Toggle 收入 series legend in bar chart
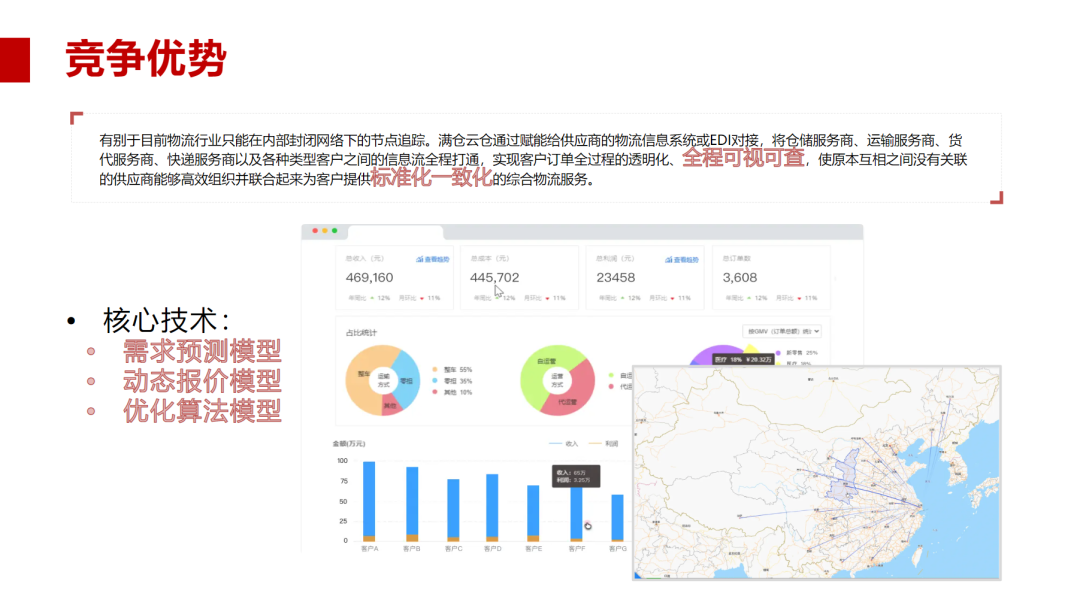Viewport: 1080px width, 599px height. [563, 443]
